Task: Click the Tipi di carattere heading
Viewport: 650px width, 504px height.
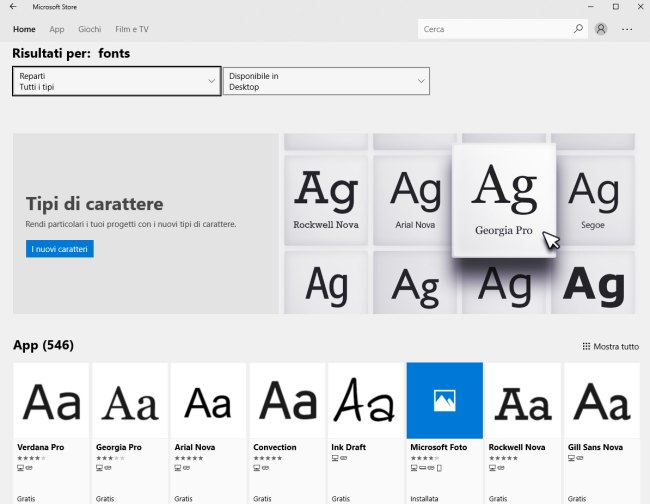Action: click(x=95, y=204)
